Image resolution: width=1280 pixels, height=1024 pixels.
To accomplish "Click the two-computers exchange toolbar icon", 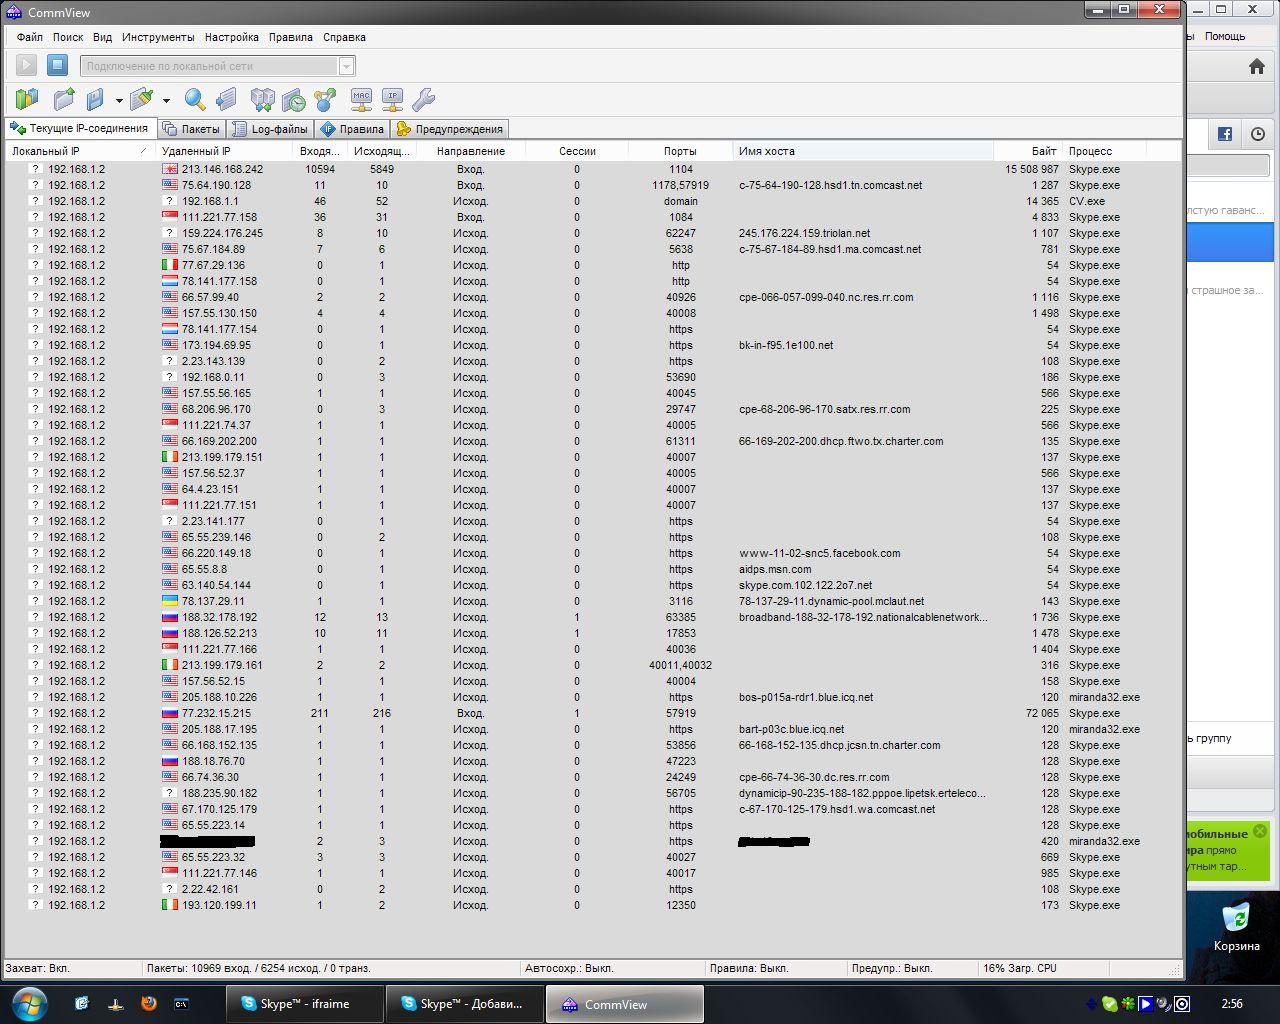I will (x=263, y=99).
